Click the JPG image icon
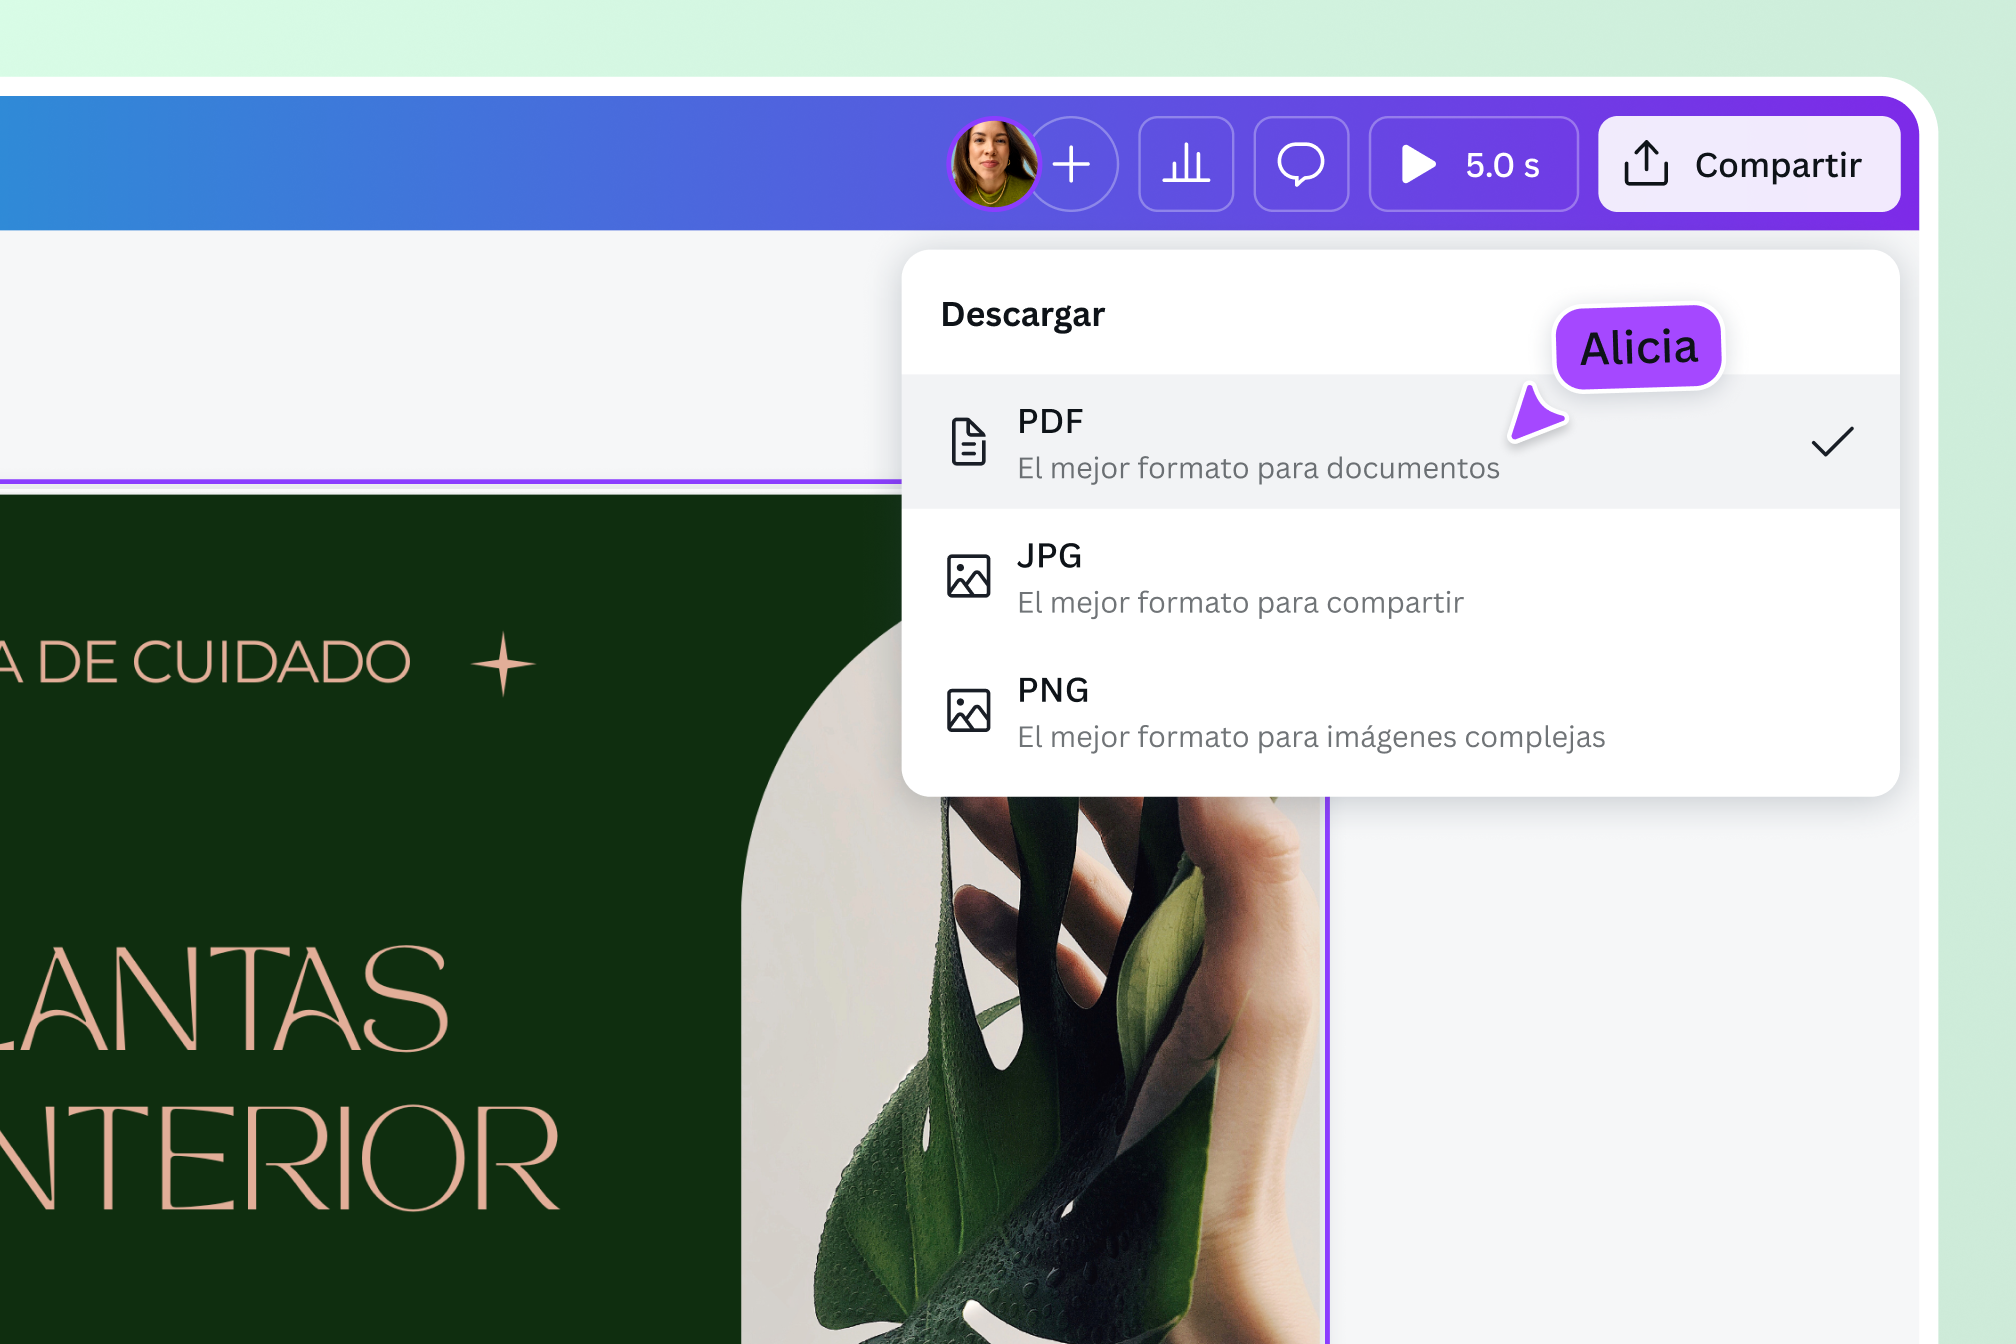2016x1344 pixels. [x=968, y=576]
